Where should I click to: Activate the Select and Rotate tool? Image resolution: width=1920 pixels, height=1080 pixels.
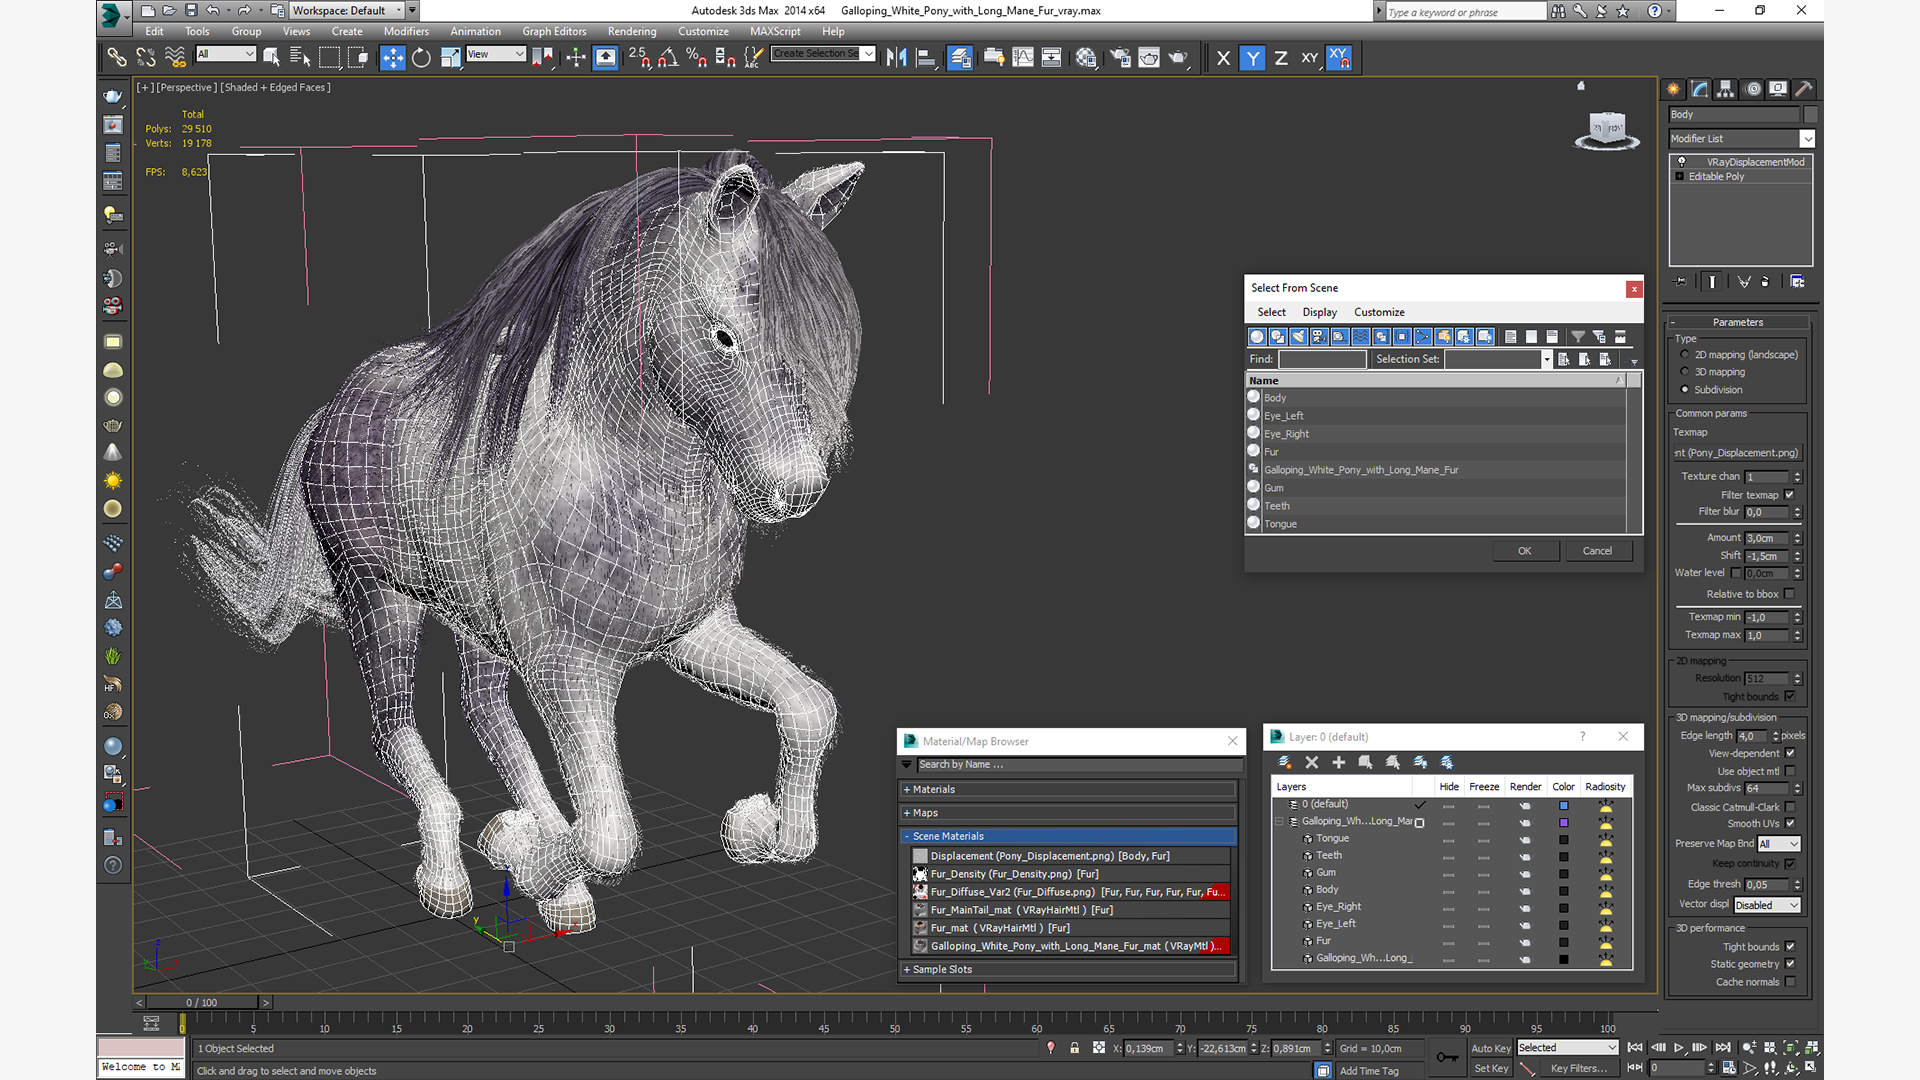(422, 58)
